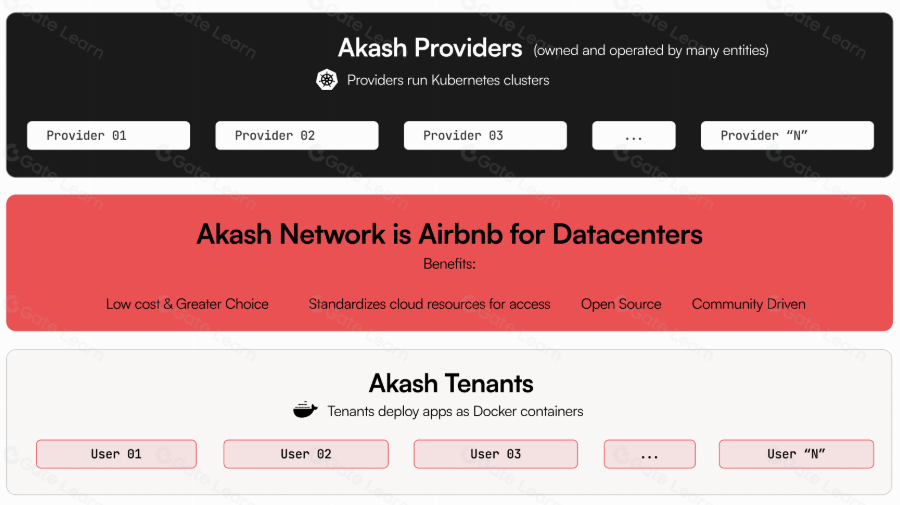The image size is (900, 505).
Task: Click the Provider "N" box
Action: pyautogui.click(x=787, y=135)
